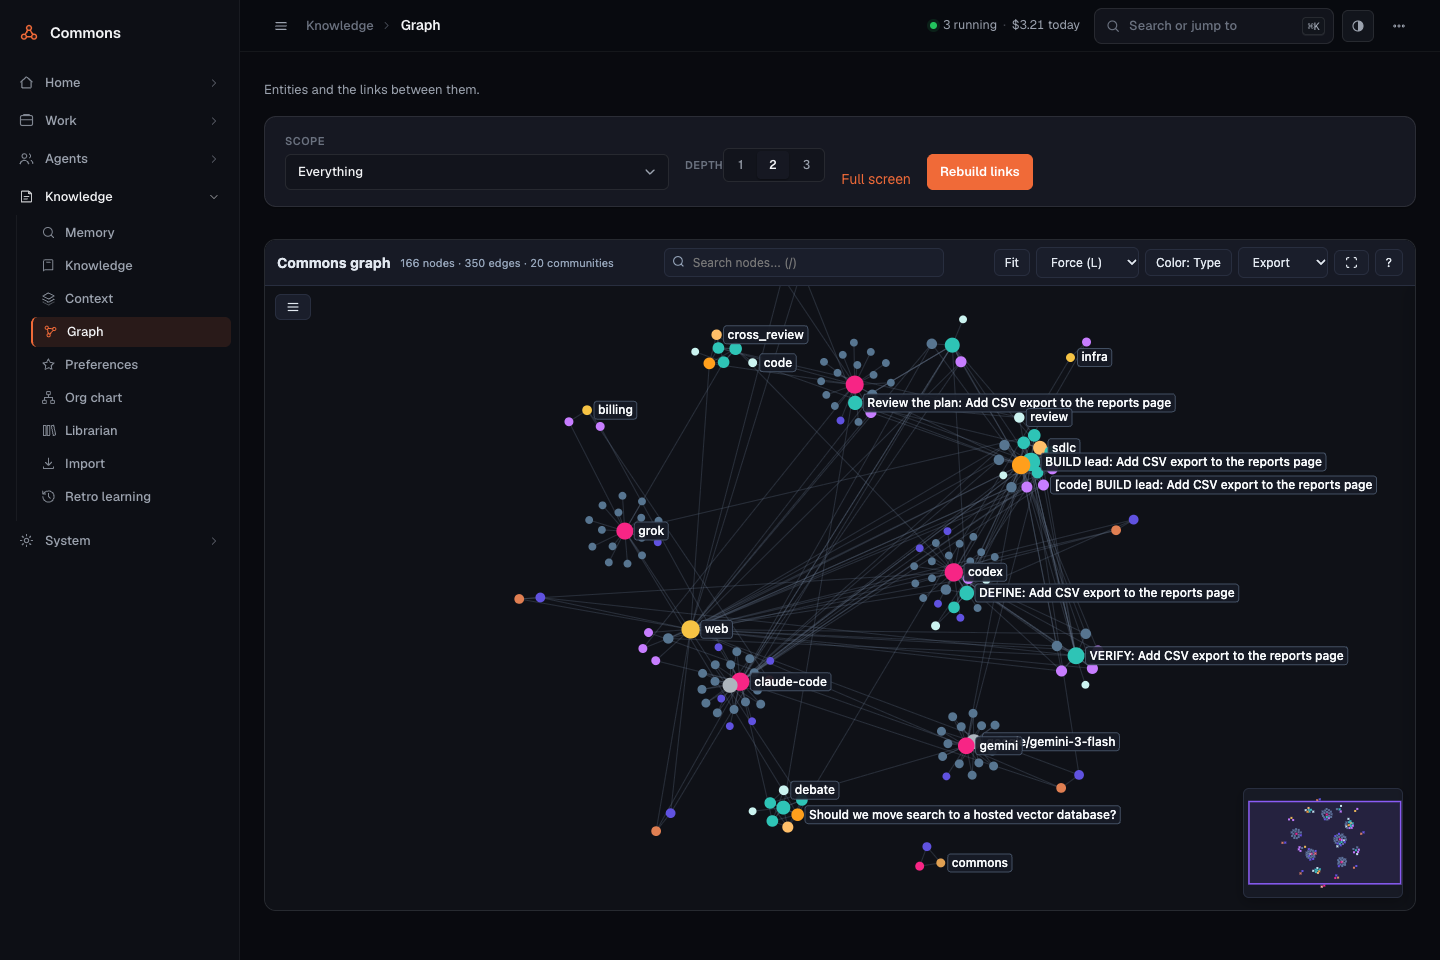Switch theme with the contrast icon
Image resolution: width=1440 pixels, height=960 pixels.
coord(1358,26)
